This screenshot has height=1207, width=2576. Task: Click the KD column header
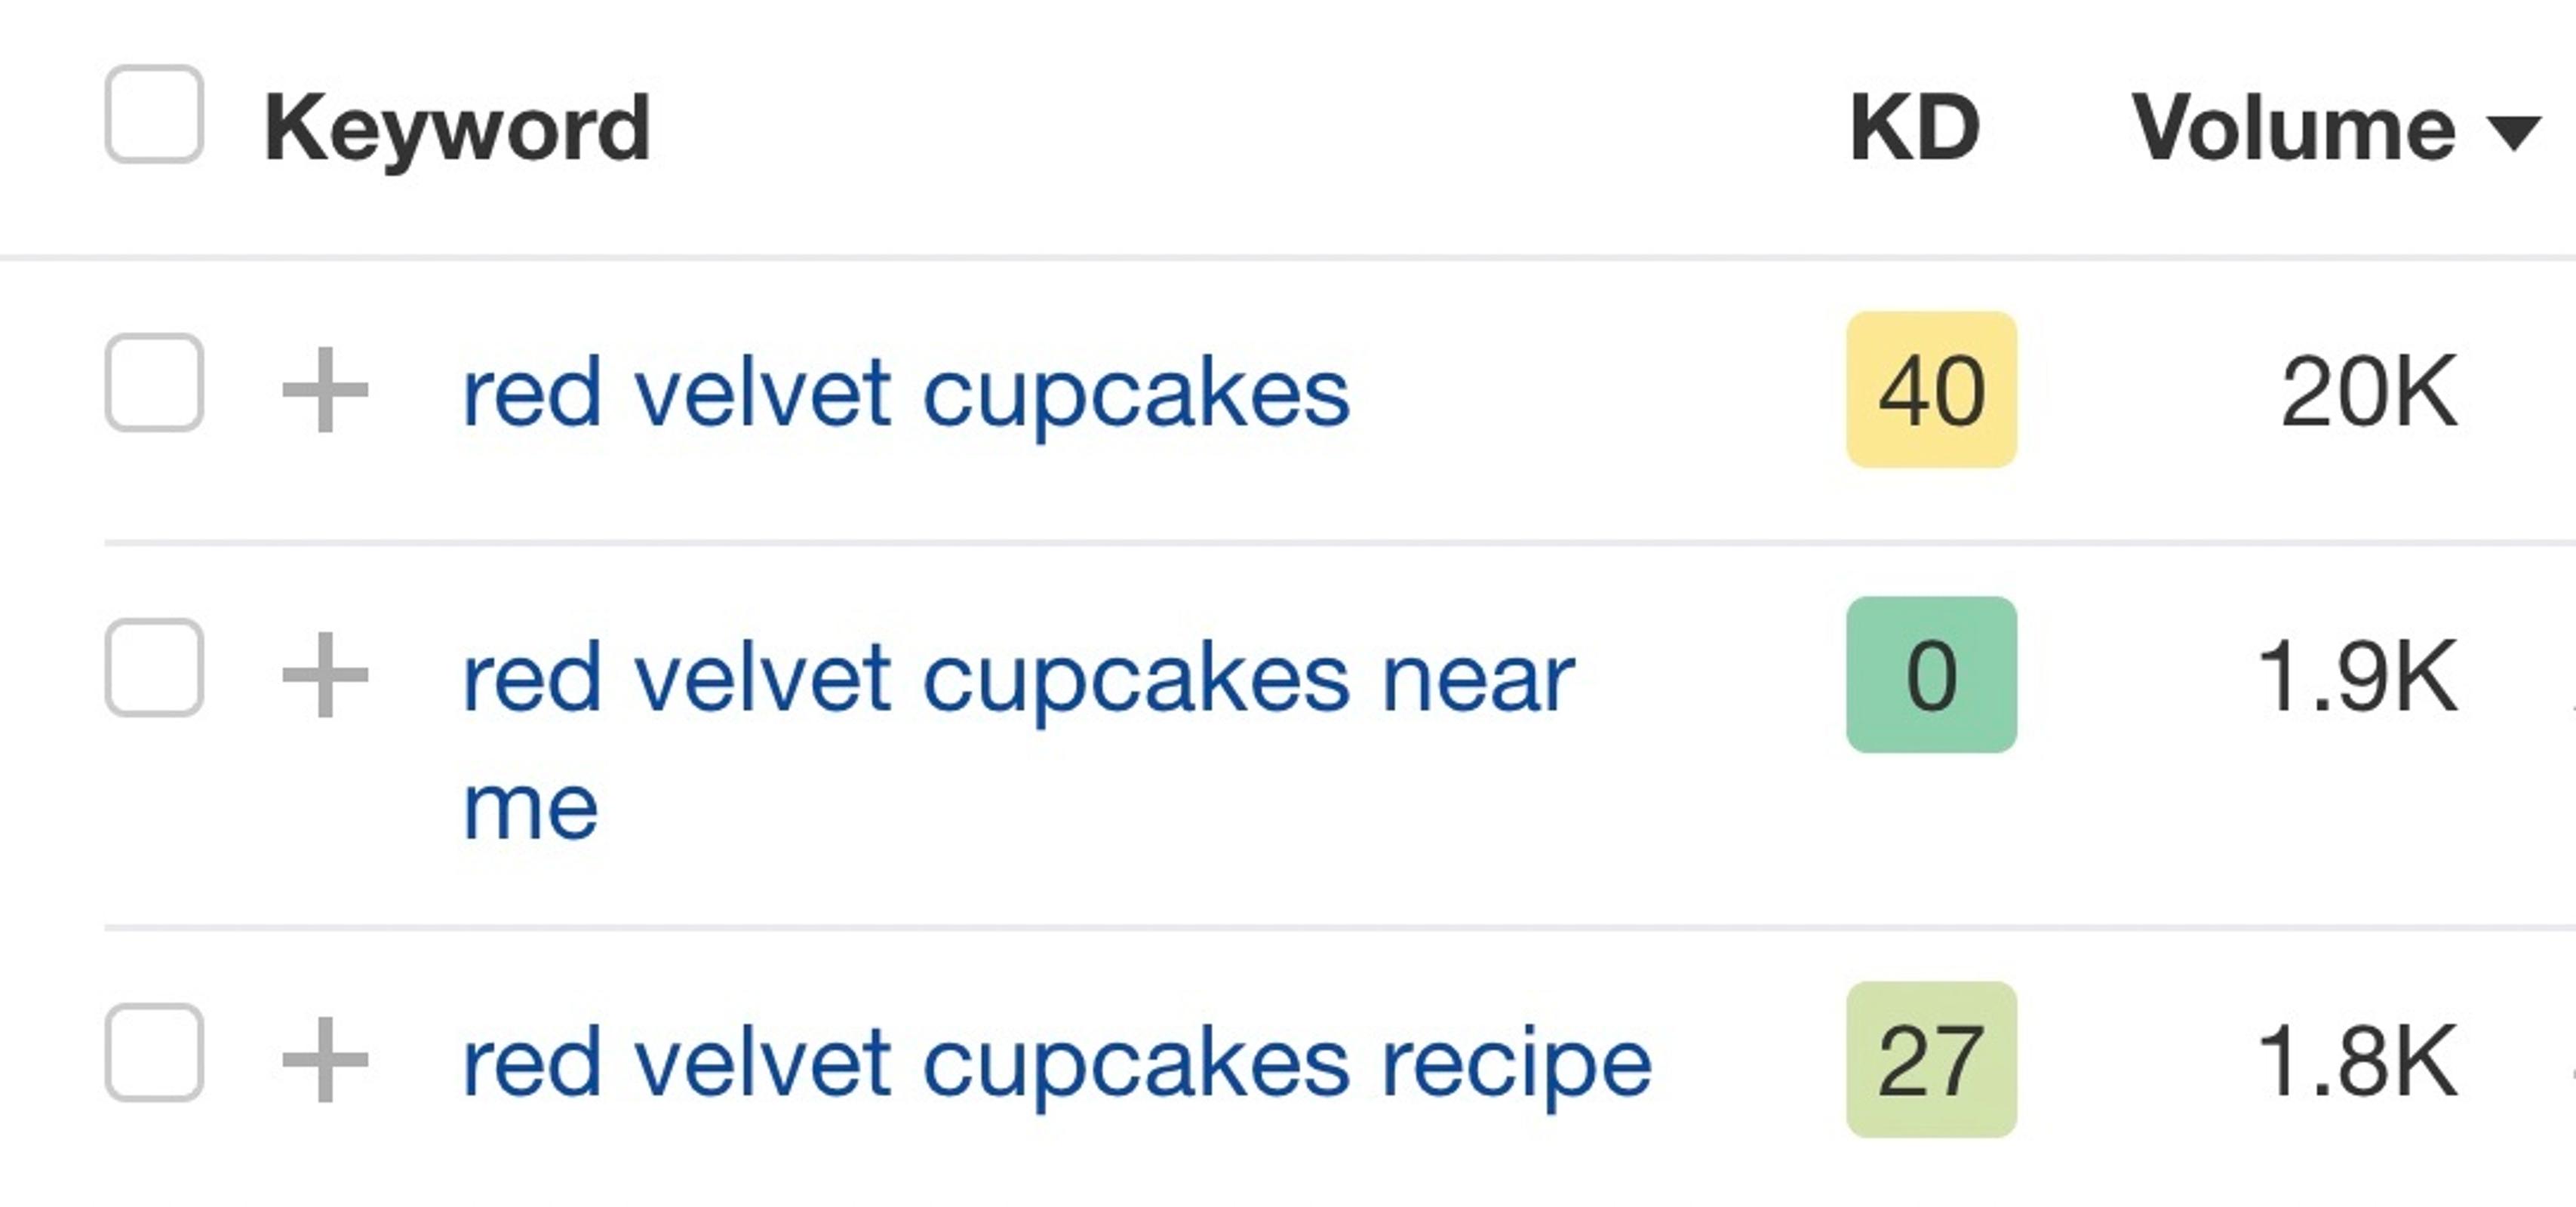pos(1914,128)
